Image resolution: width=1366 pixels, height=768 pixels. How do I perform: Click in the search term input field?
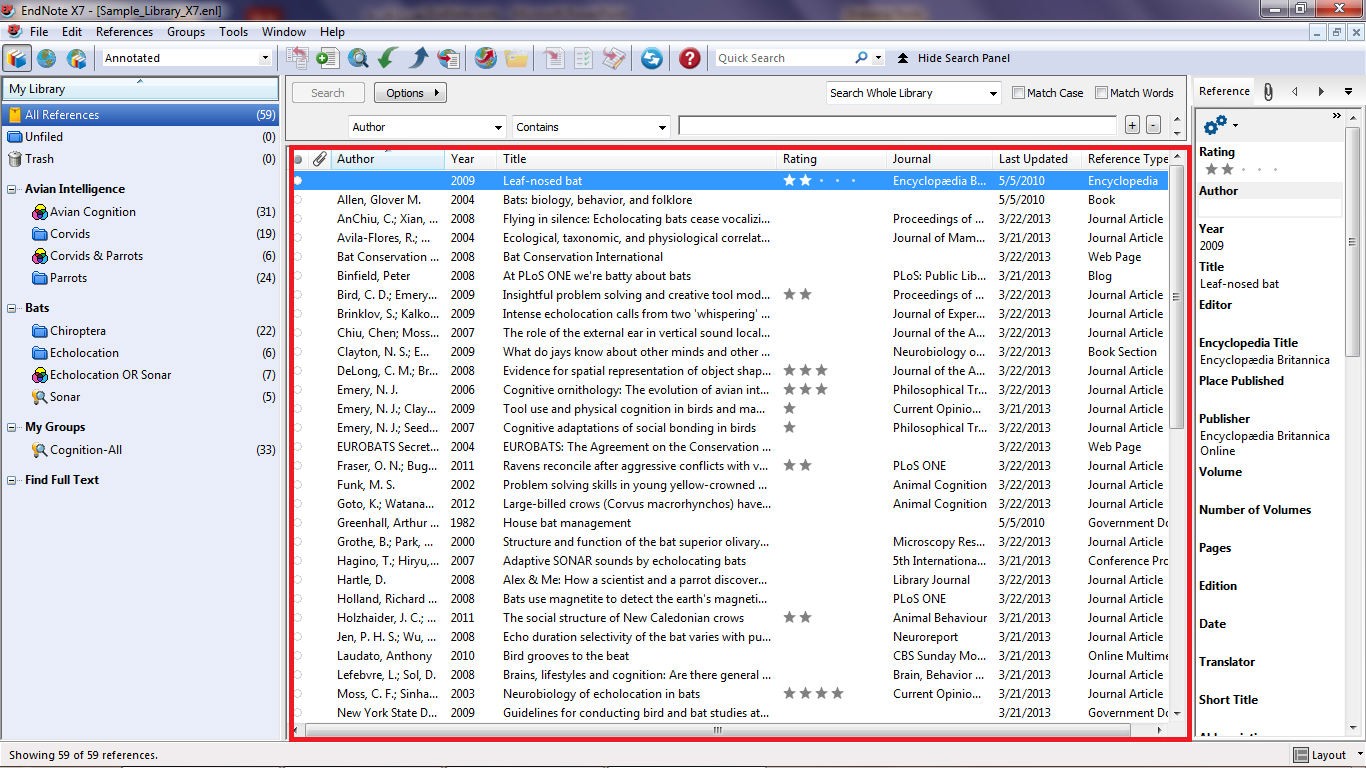(897, 125)
